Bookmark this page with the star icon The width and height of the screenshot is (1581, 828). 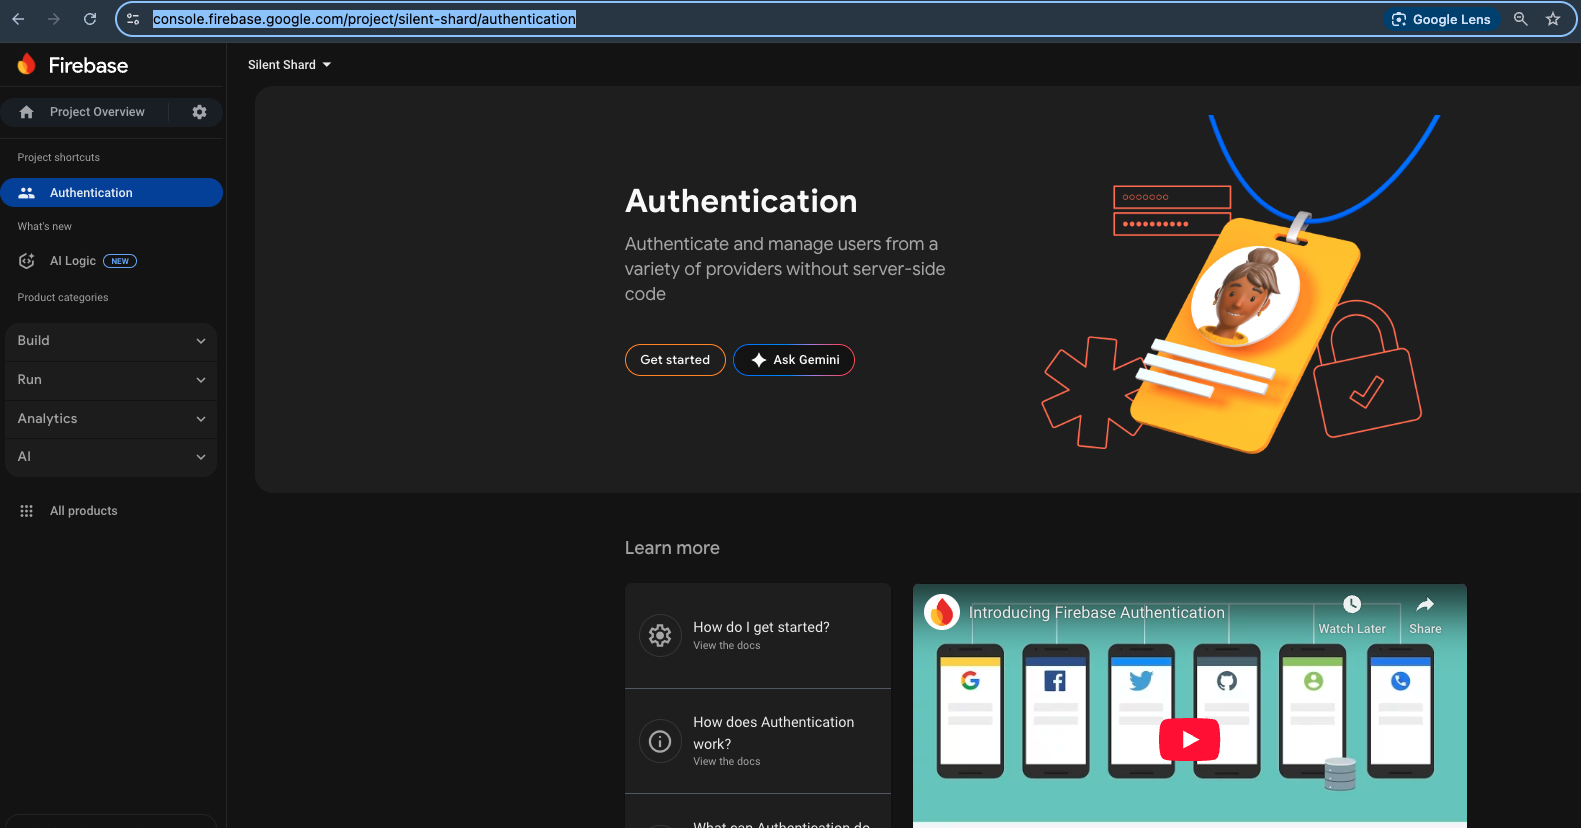pyautogui.click(x=1553, y=19)
